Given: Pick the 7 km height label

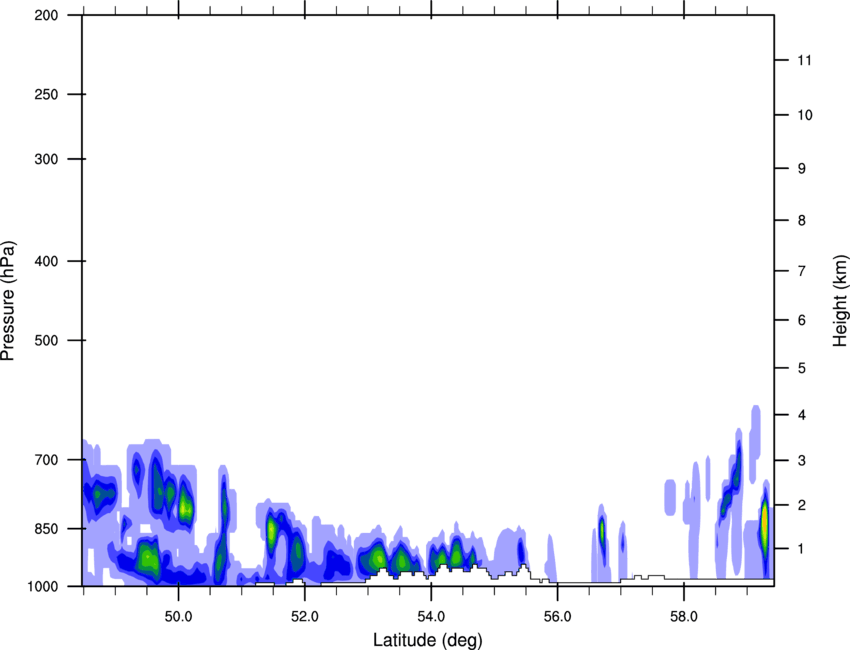Looking at the screenshot, I should pyautogui.click(x=802, y=271).
